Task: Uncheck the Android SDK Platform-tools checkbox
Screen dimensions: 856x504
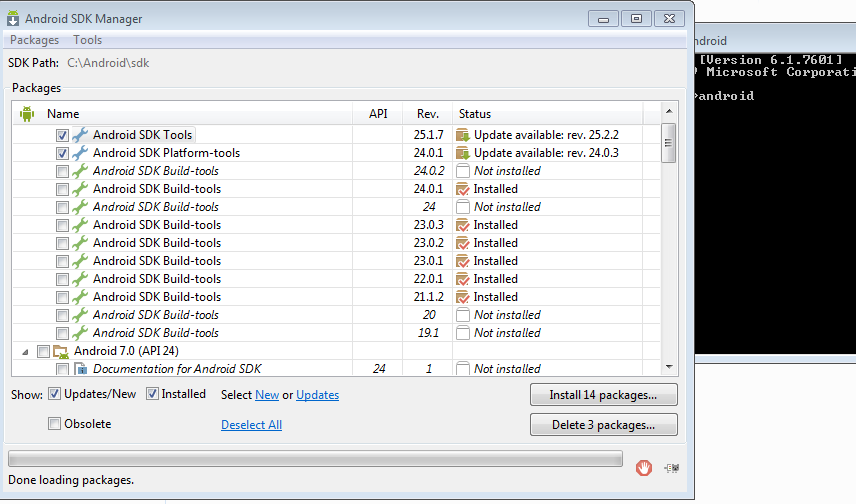Action: coord(62,153)
